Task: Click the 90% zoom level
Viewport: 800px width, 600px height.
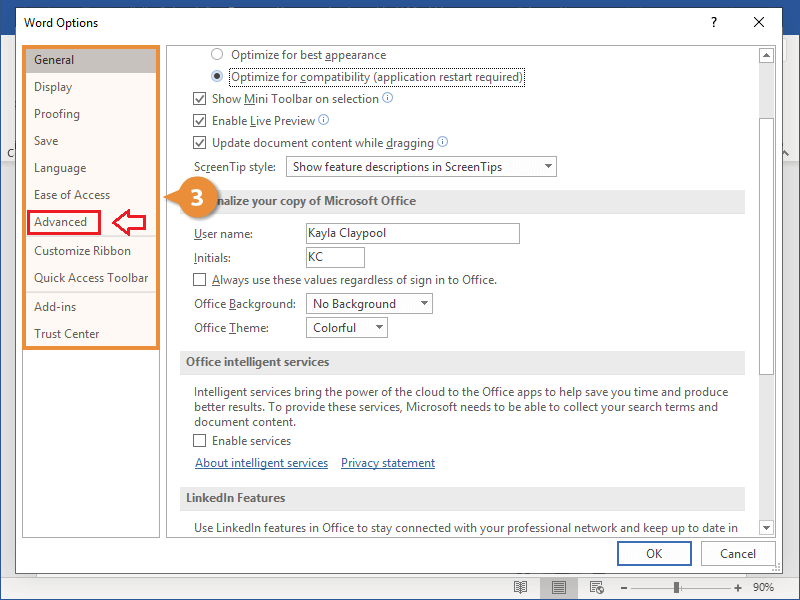Action: pyautogui.click(x=763, y=587)
